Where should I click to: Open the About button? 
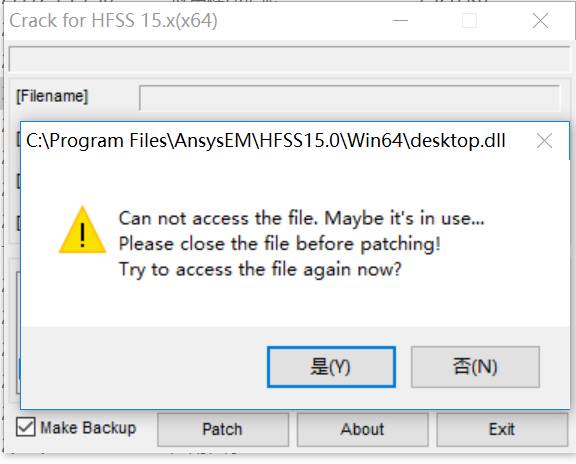(362, 429)
